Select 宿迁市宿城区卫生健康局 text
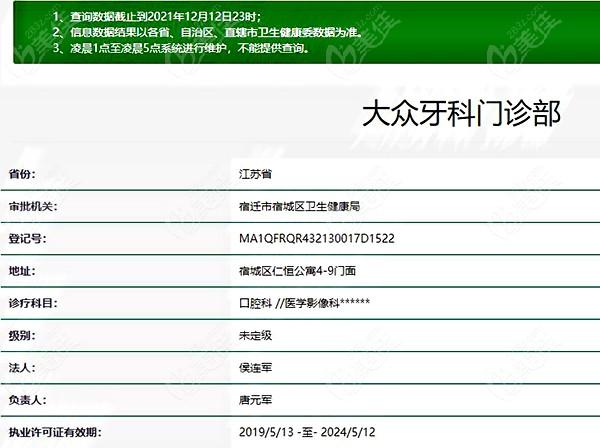The width and height of the screenshot is (600, 448). pyautogui.click(x=299, y=207)
